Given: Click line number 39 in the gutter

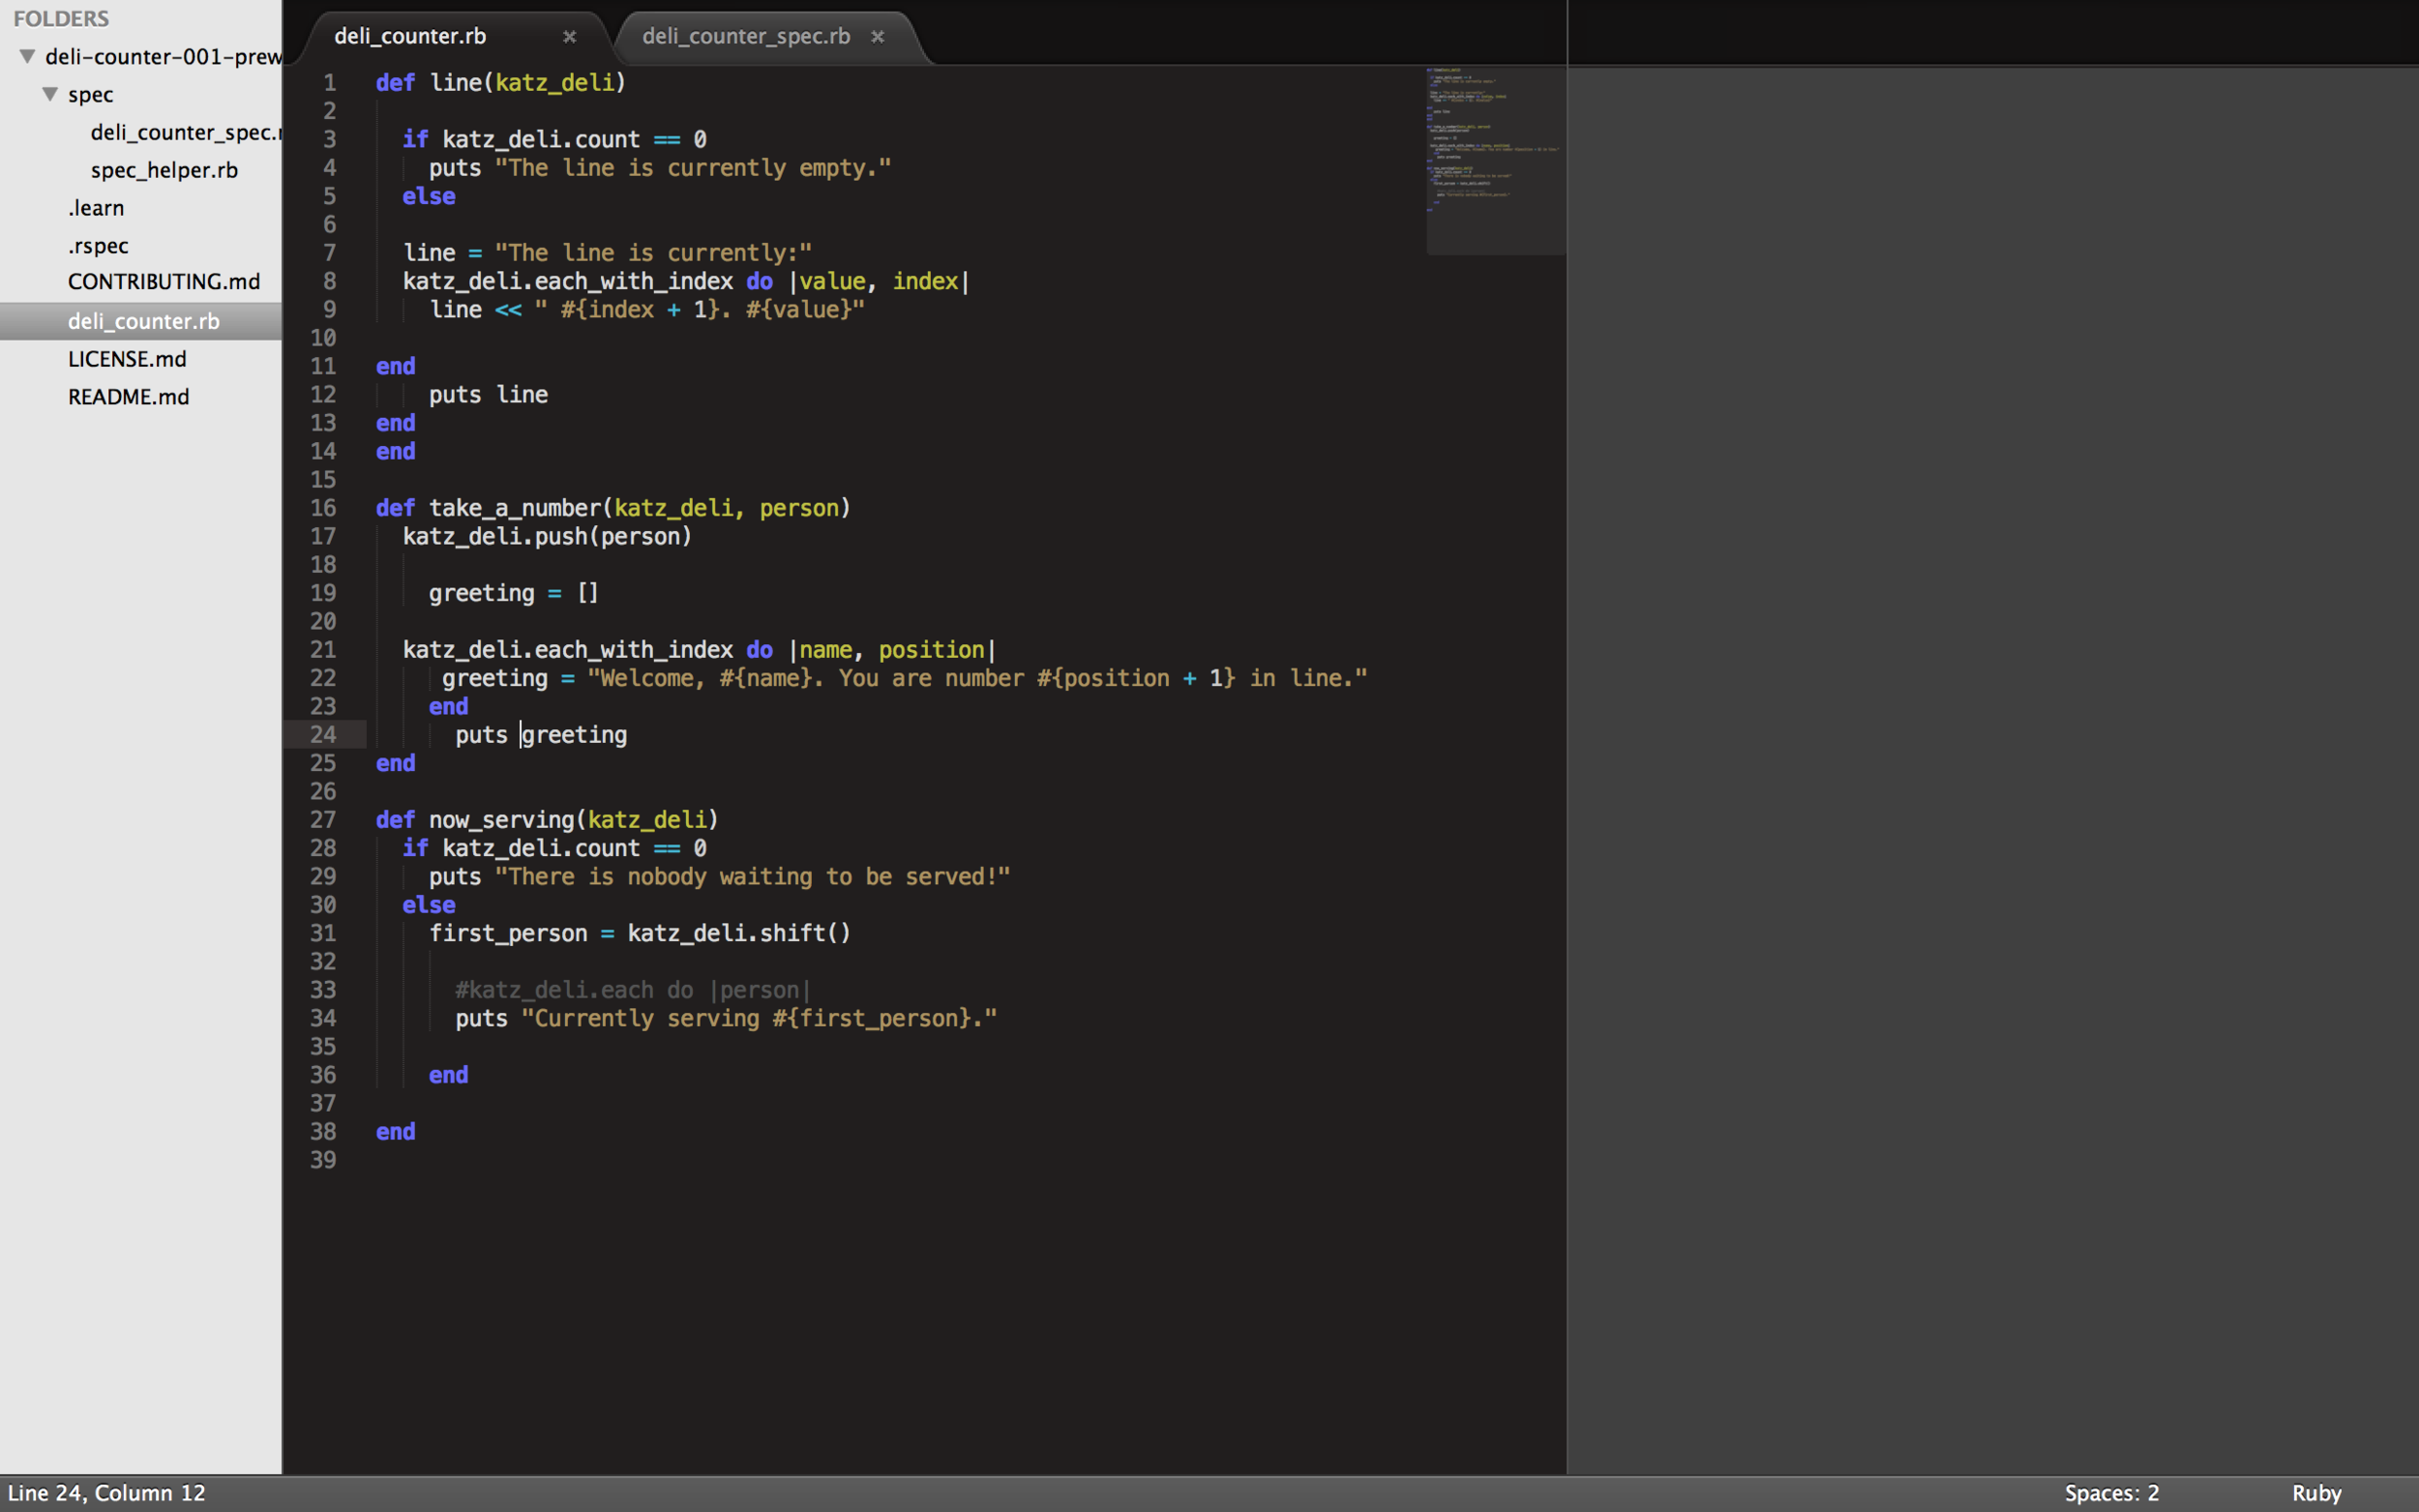Looking at the screenshot, I should (x=323, y=1160).
